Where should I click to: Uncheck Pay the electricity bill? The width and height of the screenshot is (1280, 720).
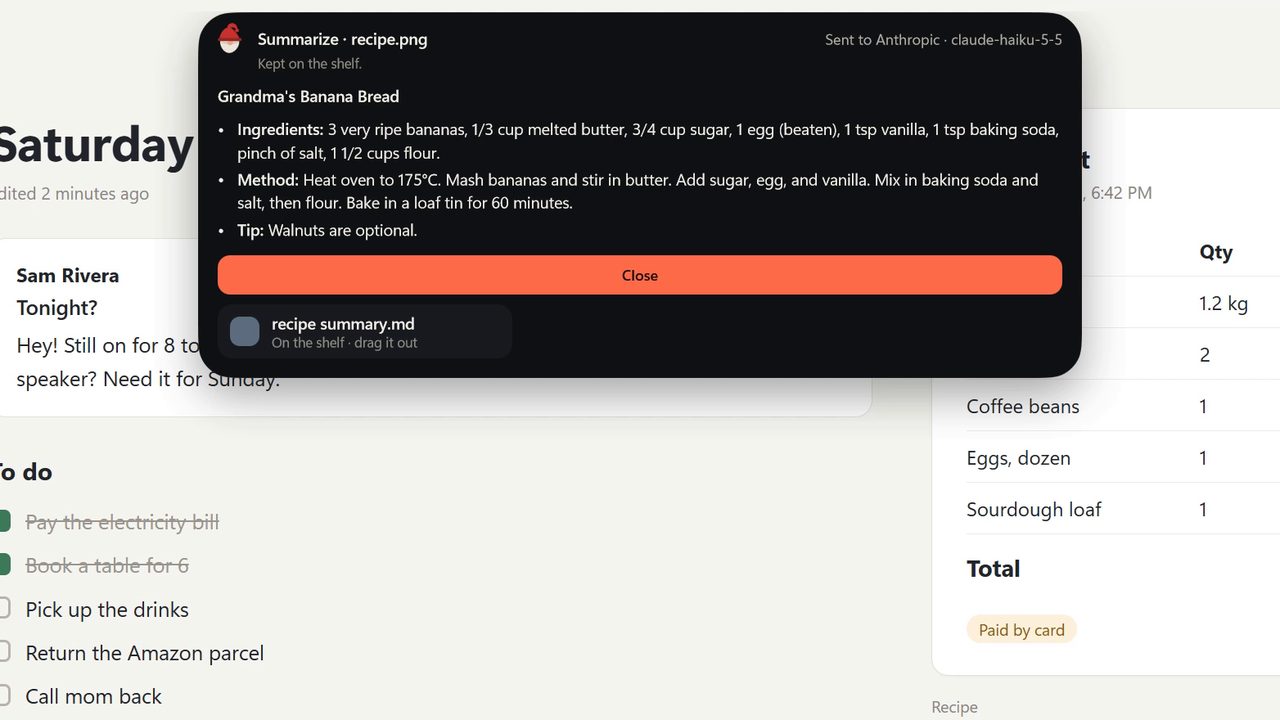(4, 522)
